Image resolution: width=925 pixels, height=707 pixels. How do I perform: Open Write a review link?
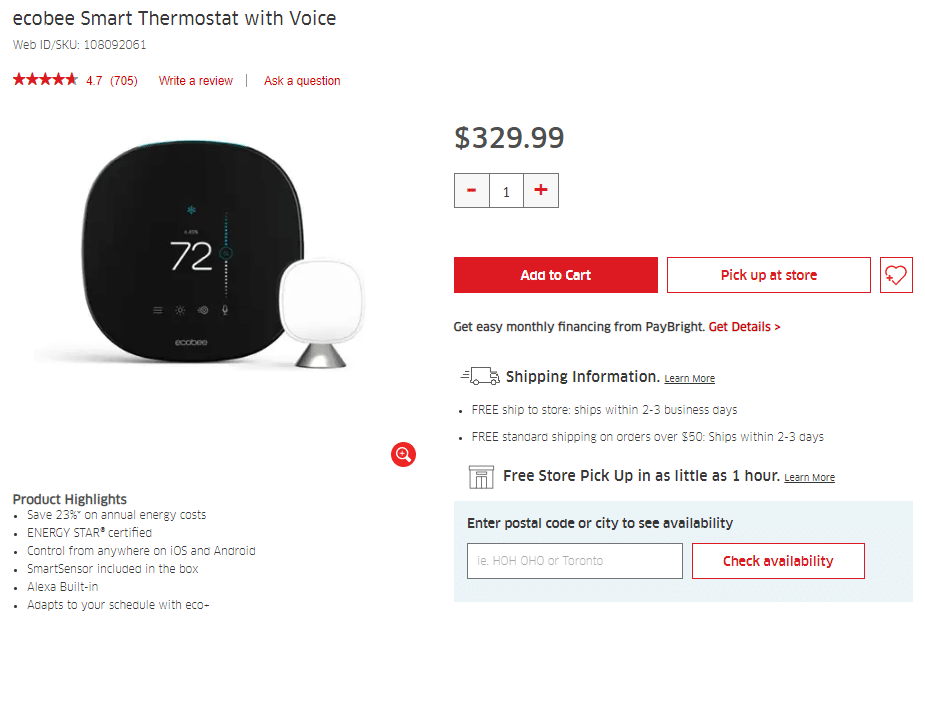tap(196, 81)
